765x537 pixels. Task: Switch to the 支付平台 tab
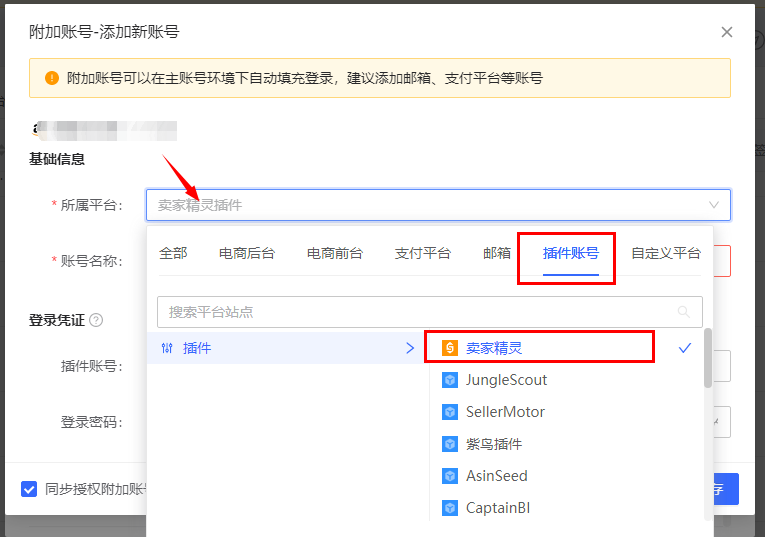(x=423, y=253)
